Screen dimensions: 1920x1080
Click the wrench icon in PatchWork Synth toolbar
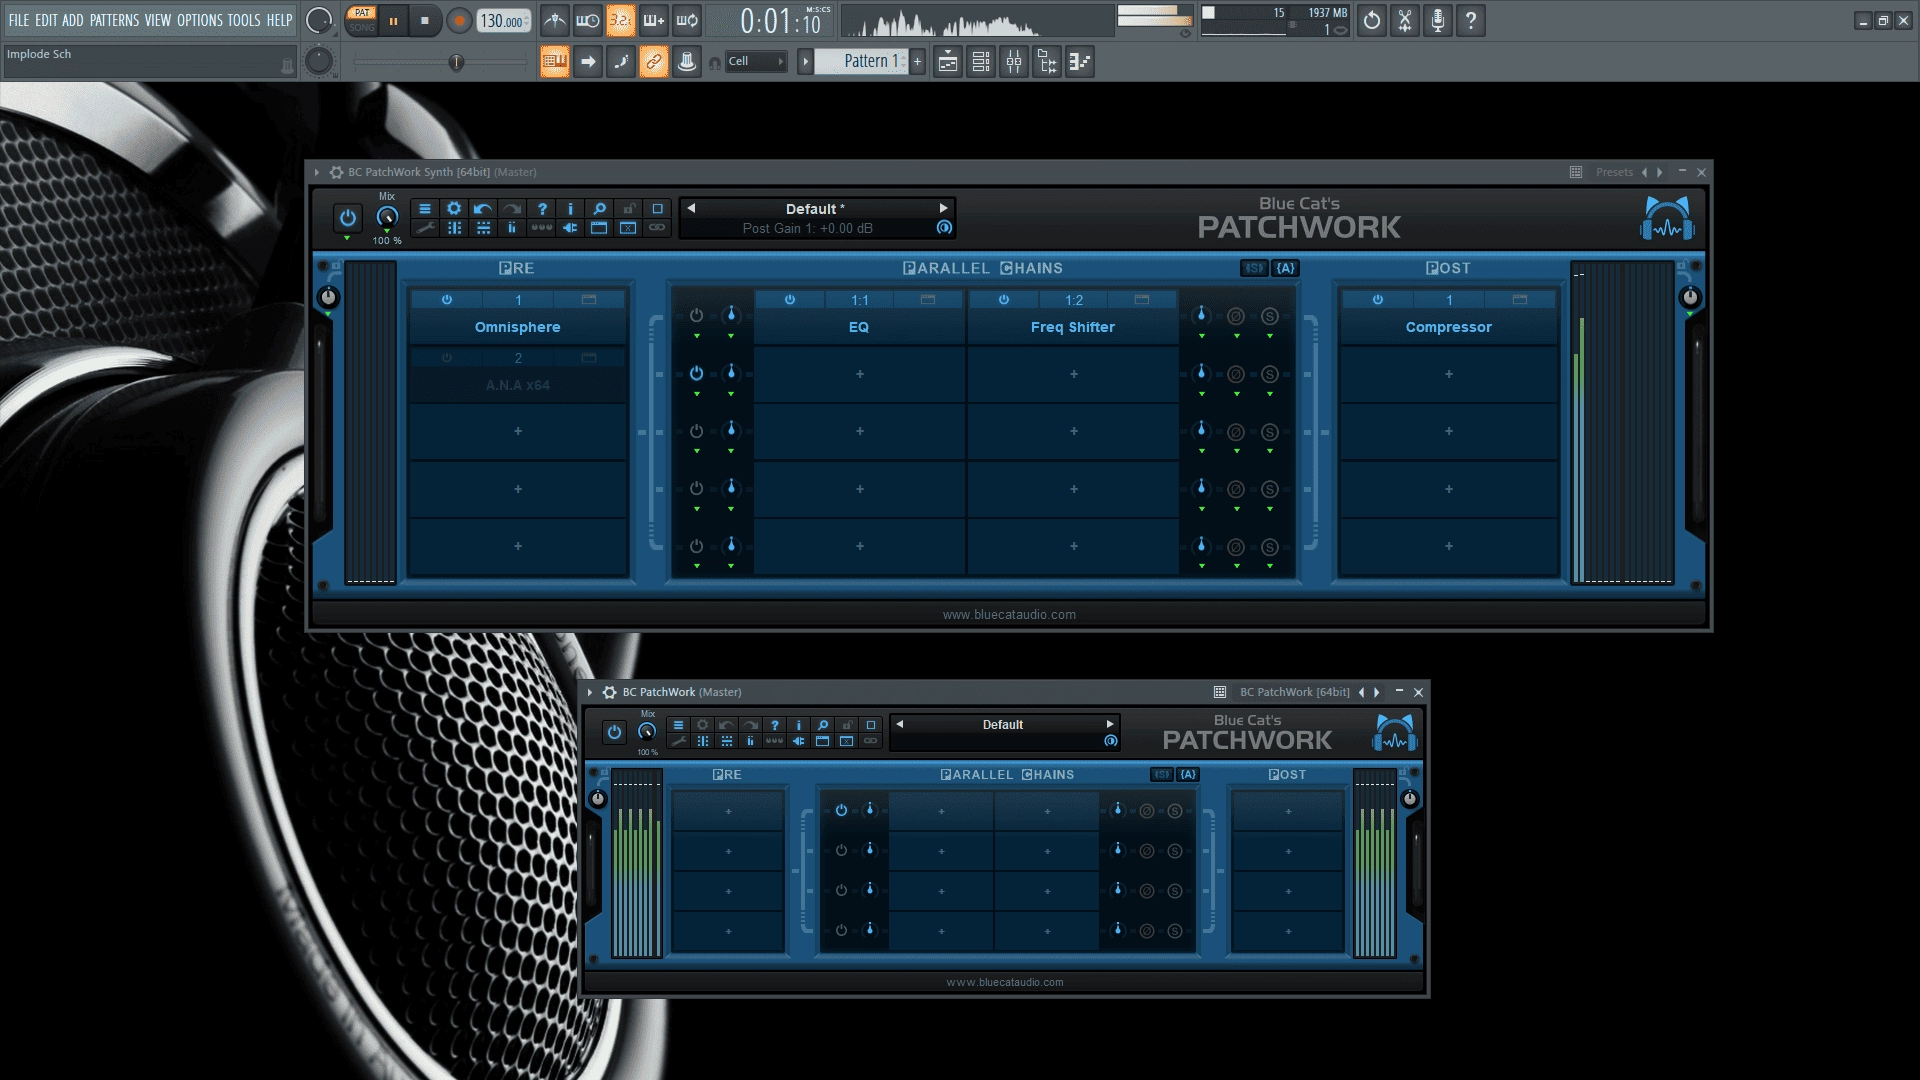point(425,228)
